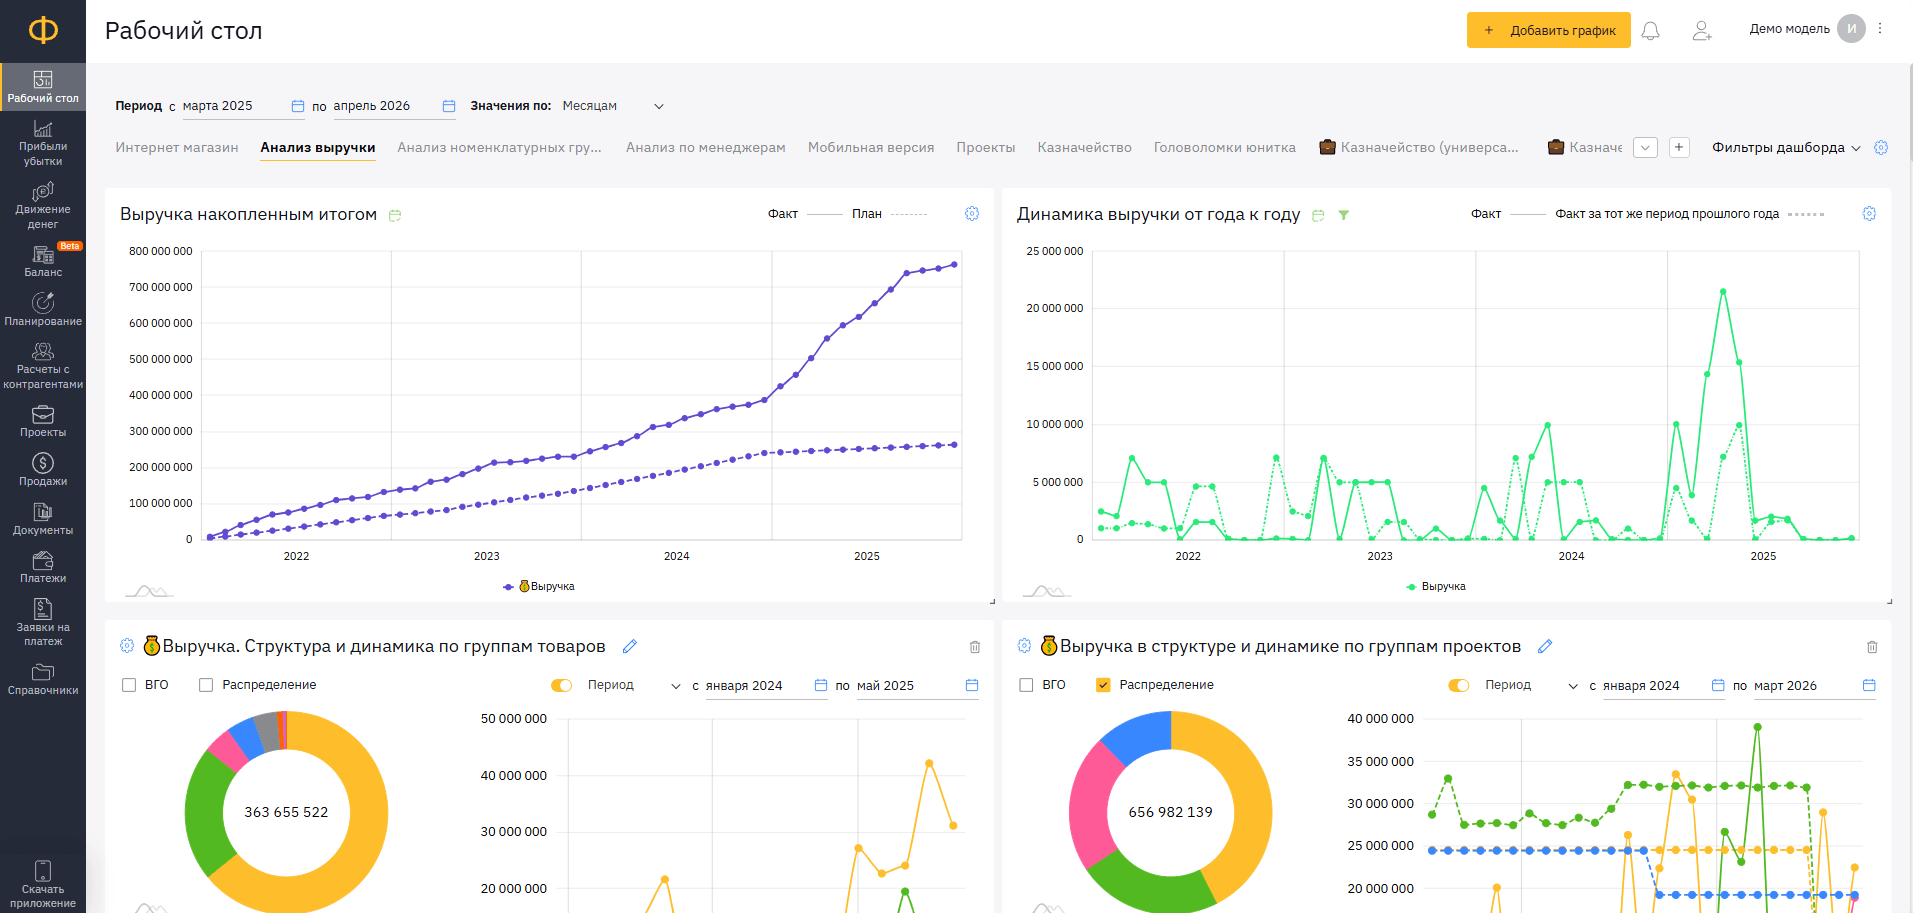Viewport: 1913px width, 913px height.
Task: Expand the Значения по Месяцам dropdown
Action: tap(612, 106)
